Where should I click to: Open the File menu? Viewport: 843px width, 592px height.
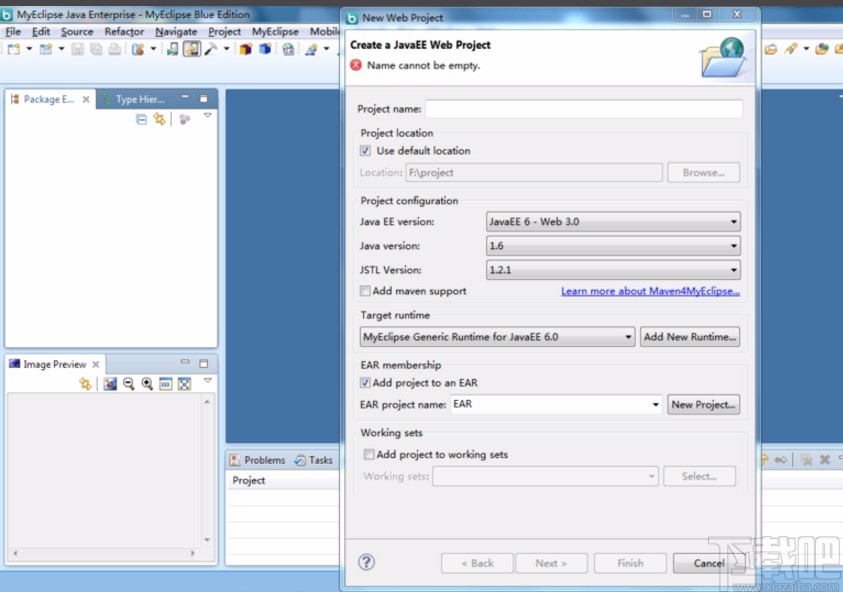pyautogui.click(x=13, y=32)
